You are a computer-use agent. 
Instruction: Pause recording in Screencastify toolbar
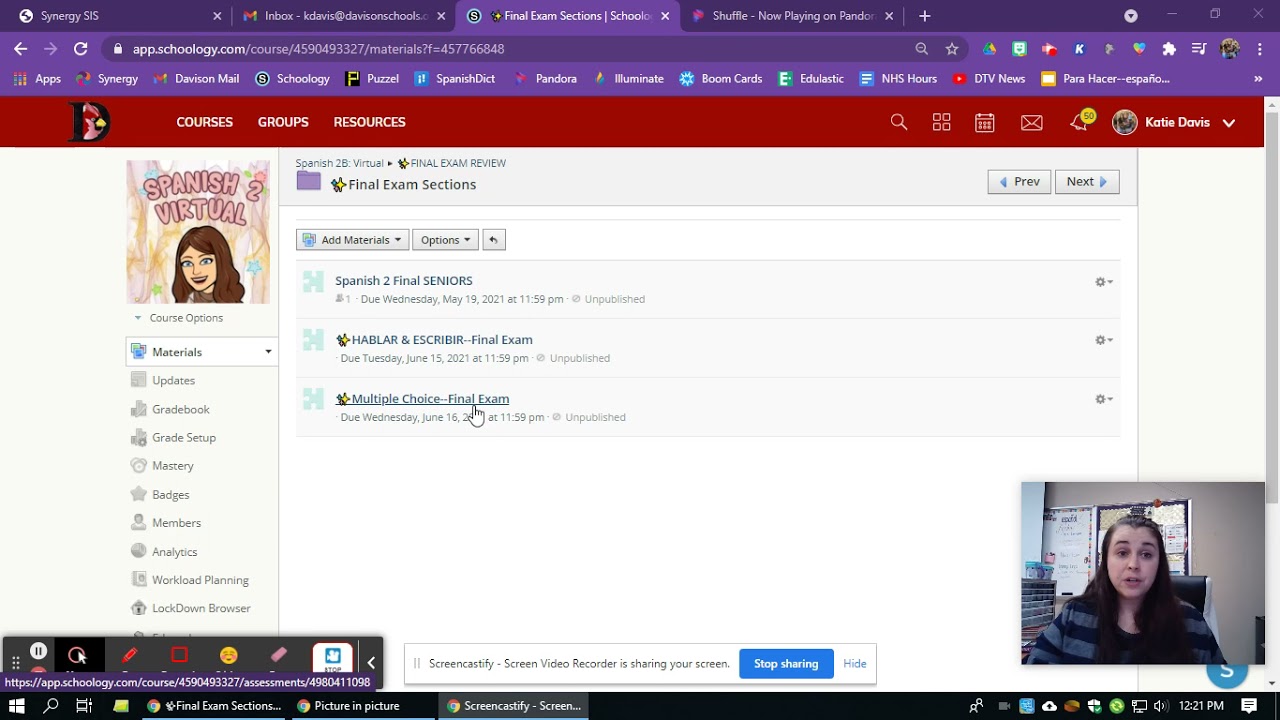38,652
